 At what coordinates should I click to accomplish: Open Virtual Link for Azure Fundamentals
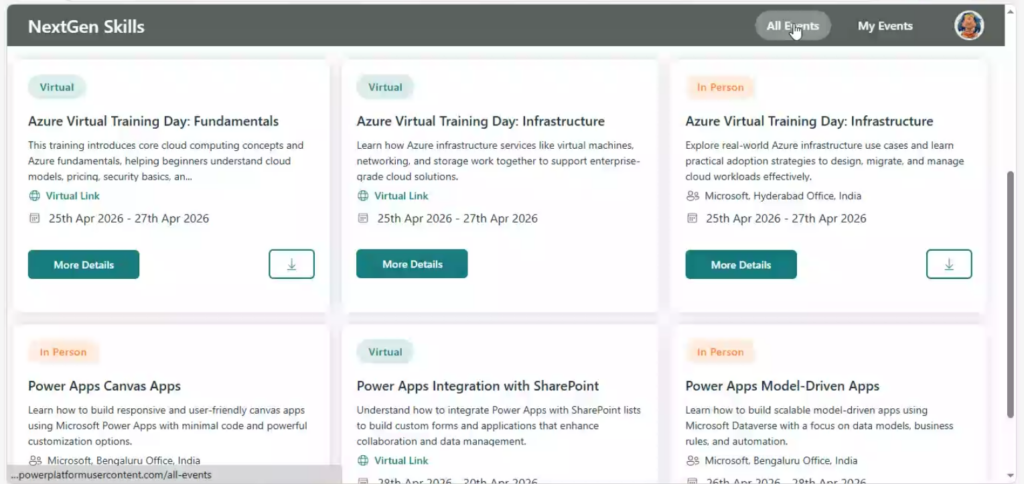click(72, 196)
